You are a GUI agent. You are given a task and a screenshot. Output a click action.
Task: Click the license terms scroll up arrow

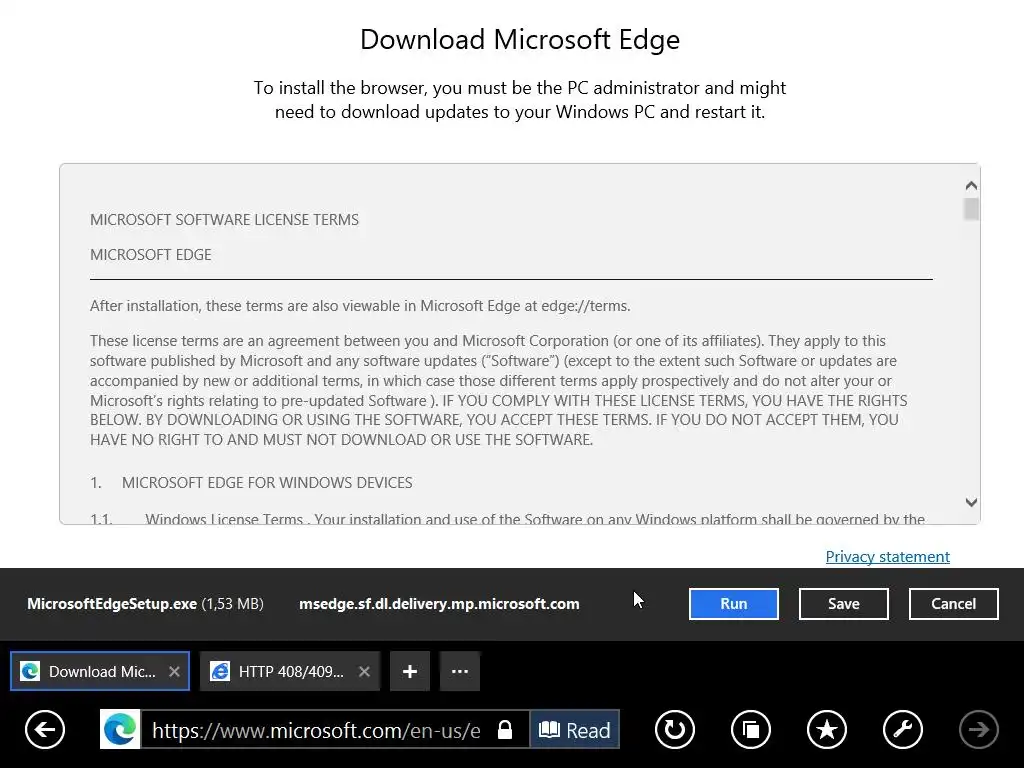tap(971, 185)
